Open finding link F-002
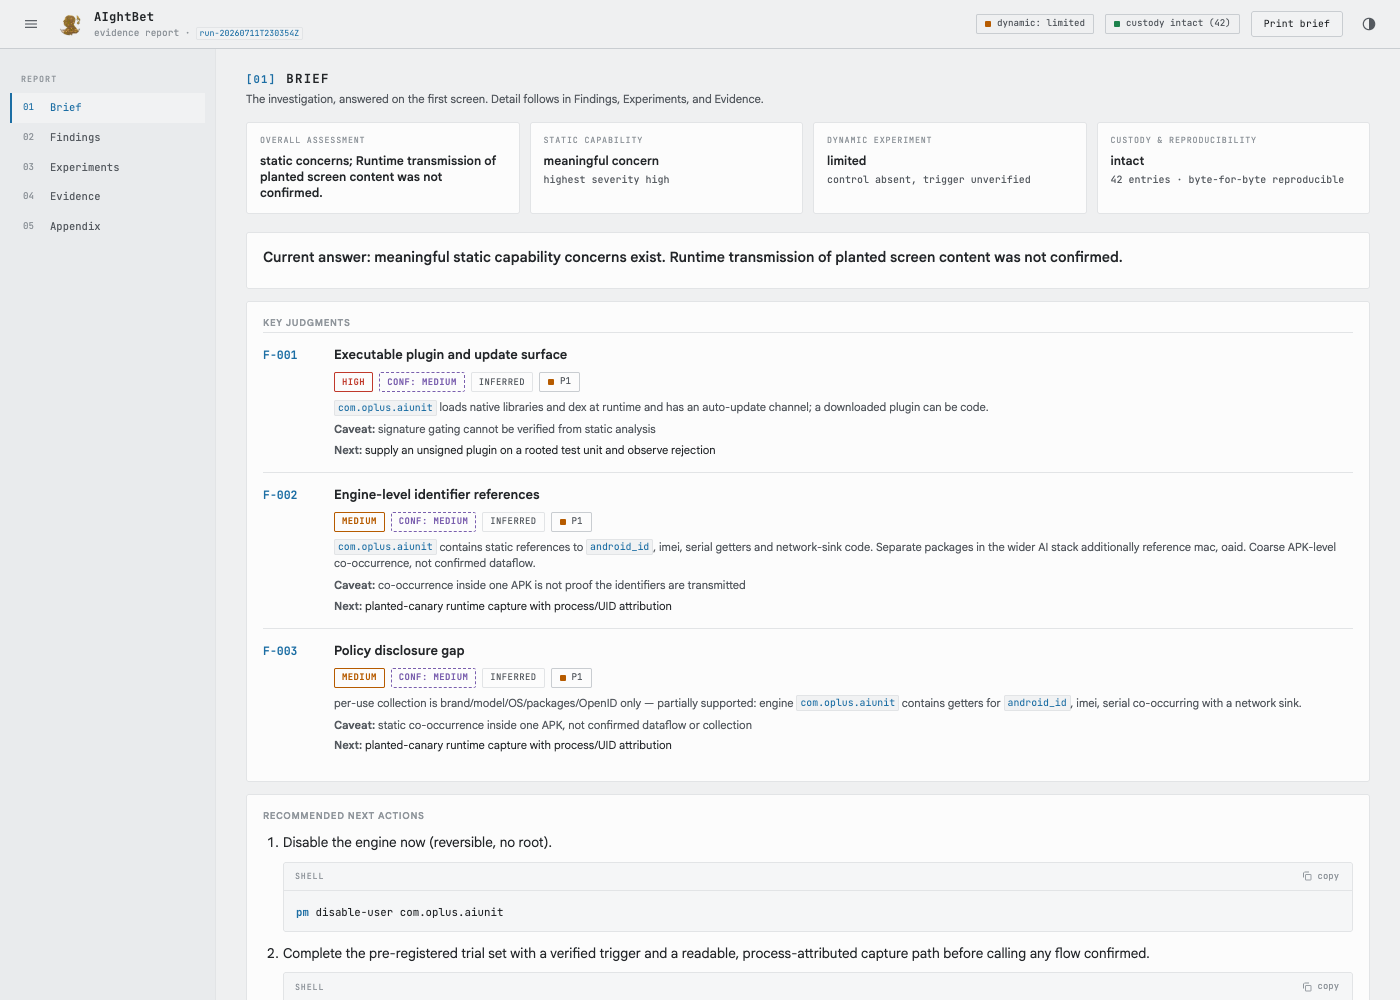 tap(280, 495)
